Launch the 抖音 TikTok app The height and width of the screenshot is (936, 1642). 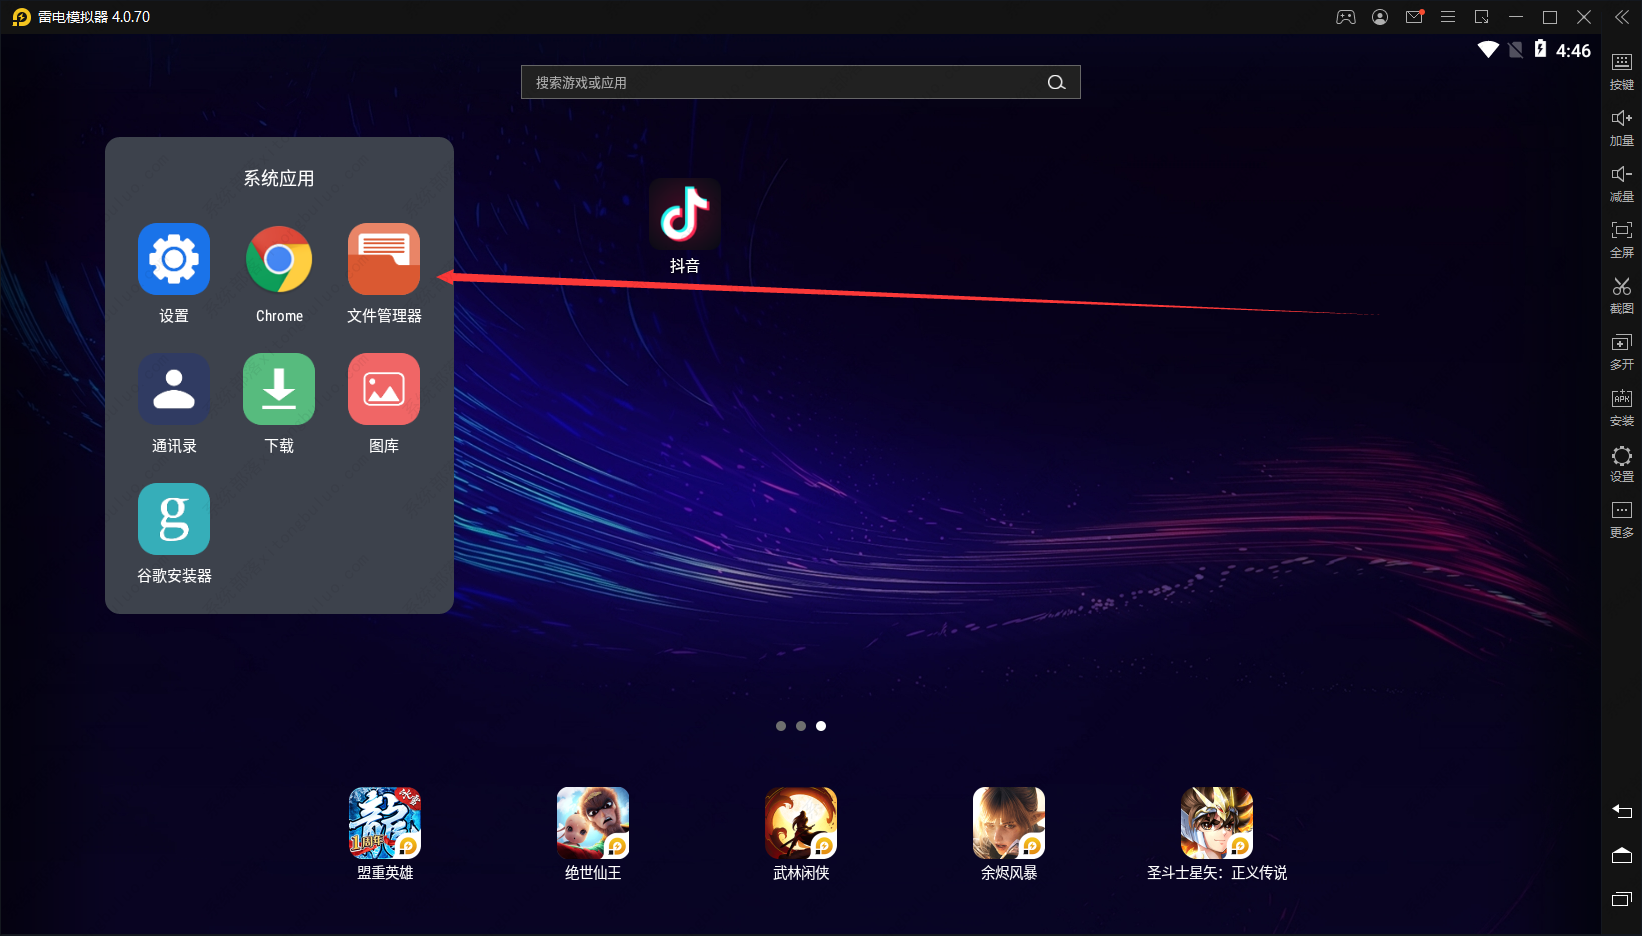click(x=685, y=215)
